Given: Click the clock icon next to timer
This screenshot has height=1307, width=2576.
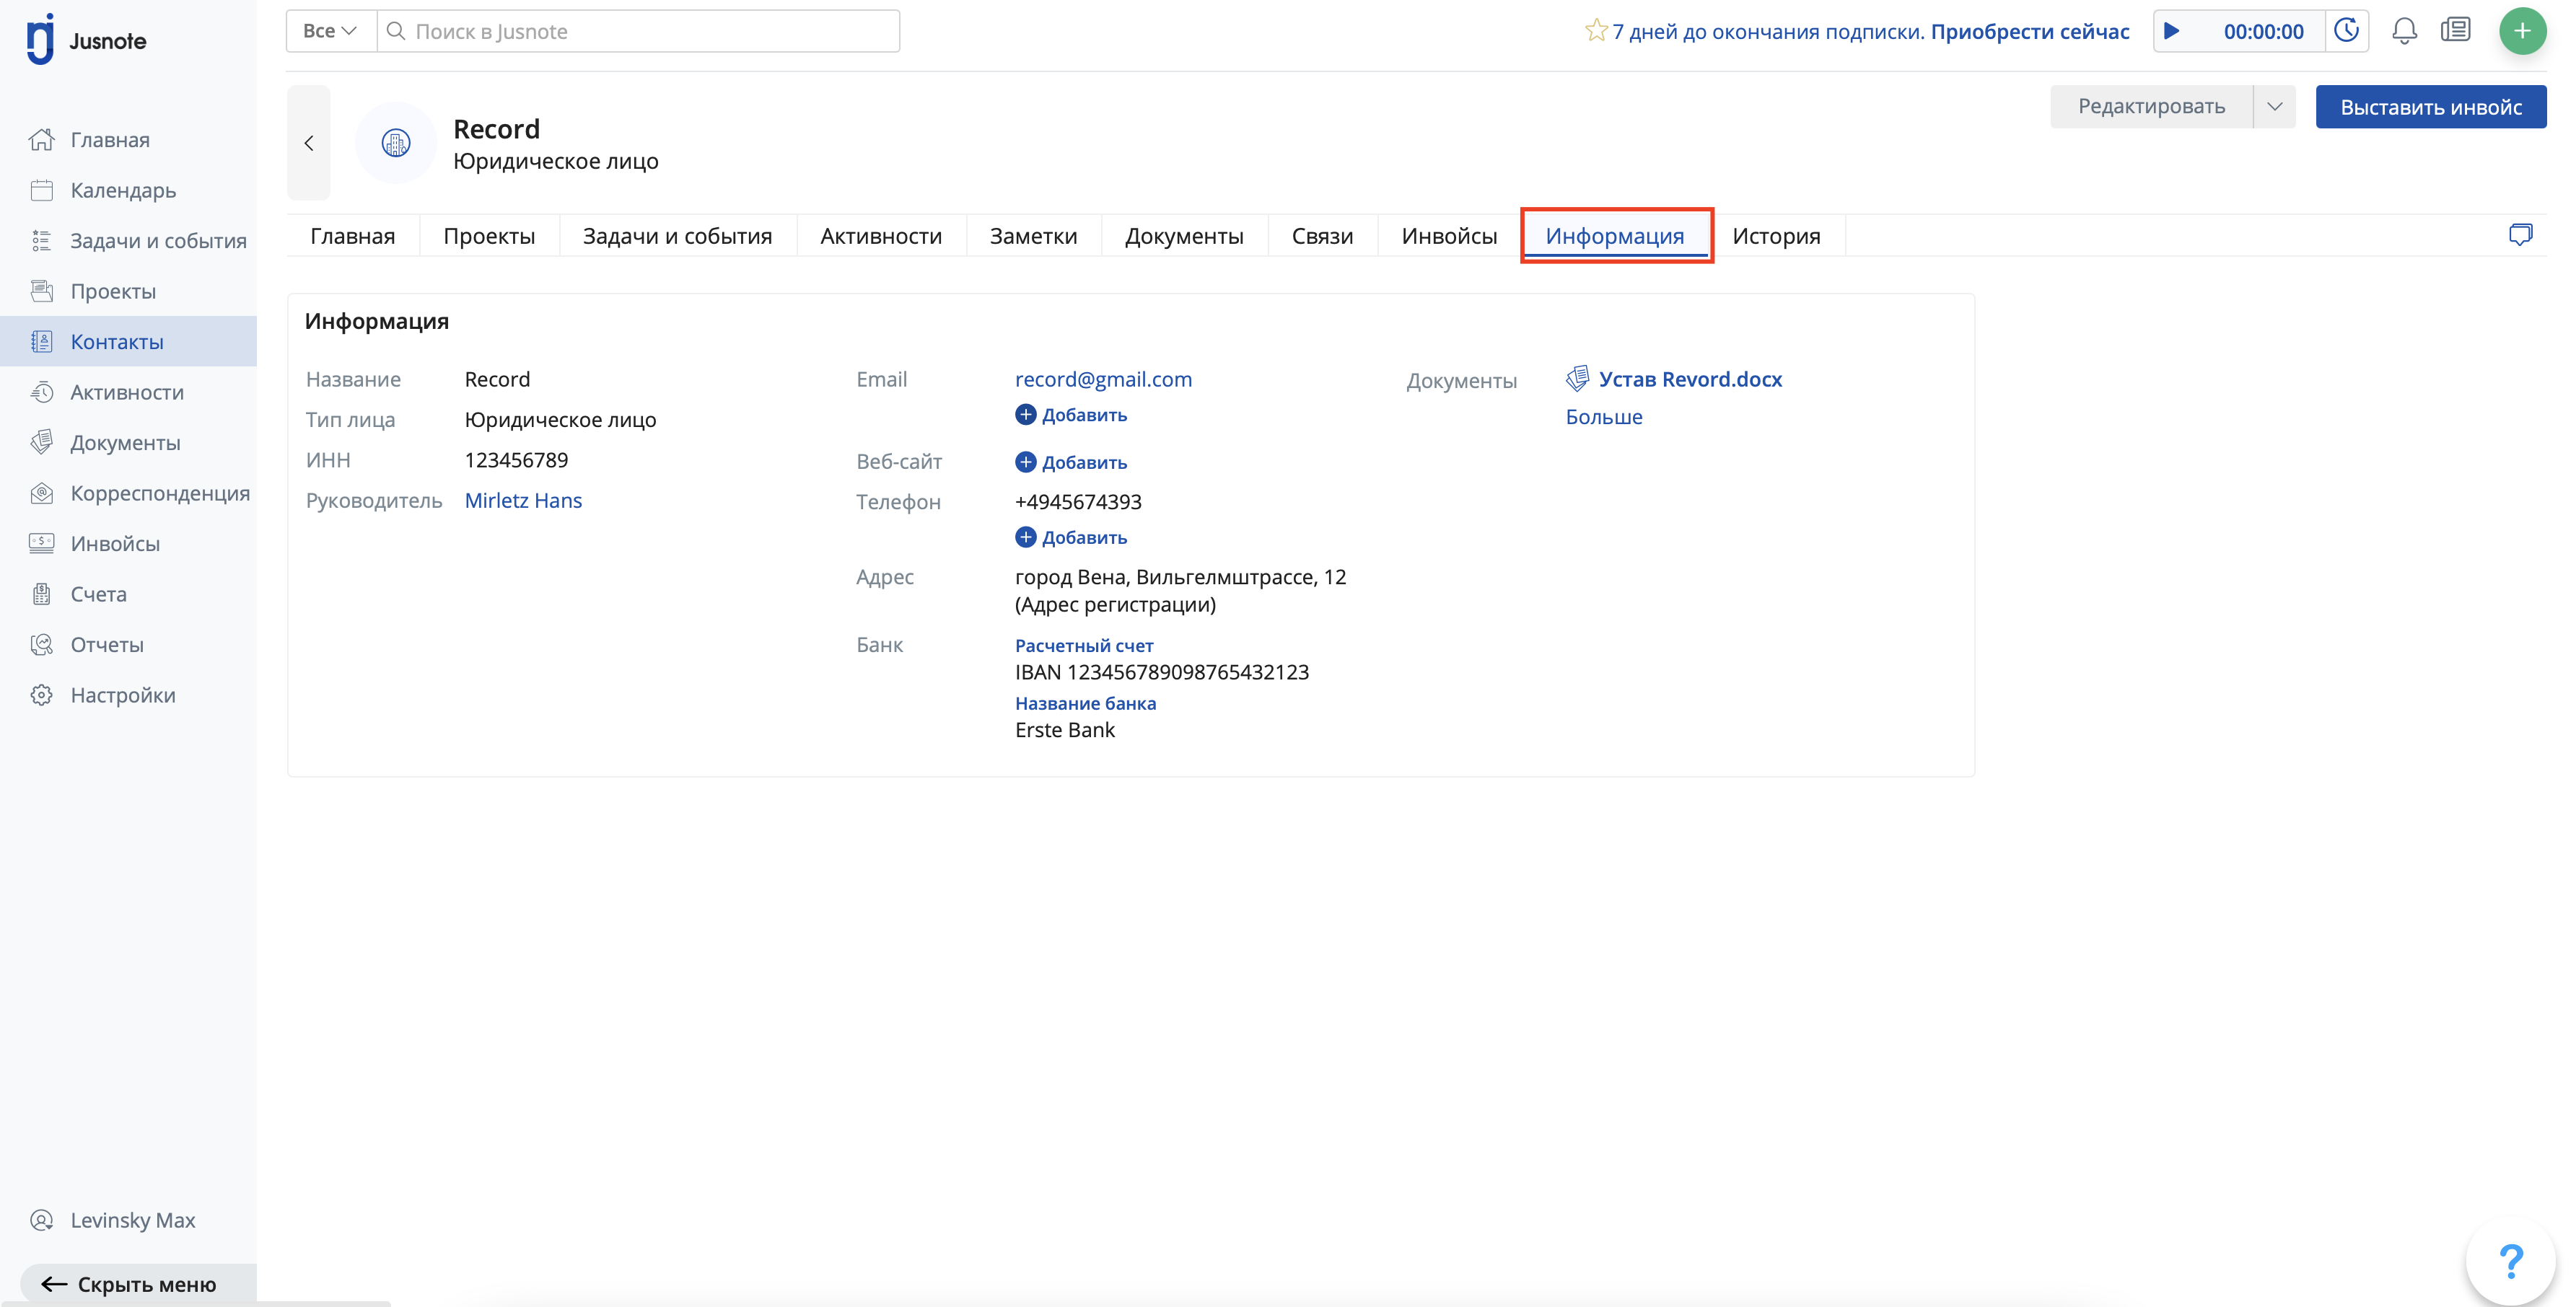Looking at the screenshot, I should pyautogui.click(x=2346, y=31).
